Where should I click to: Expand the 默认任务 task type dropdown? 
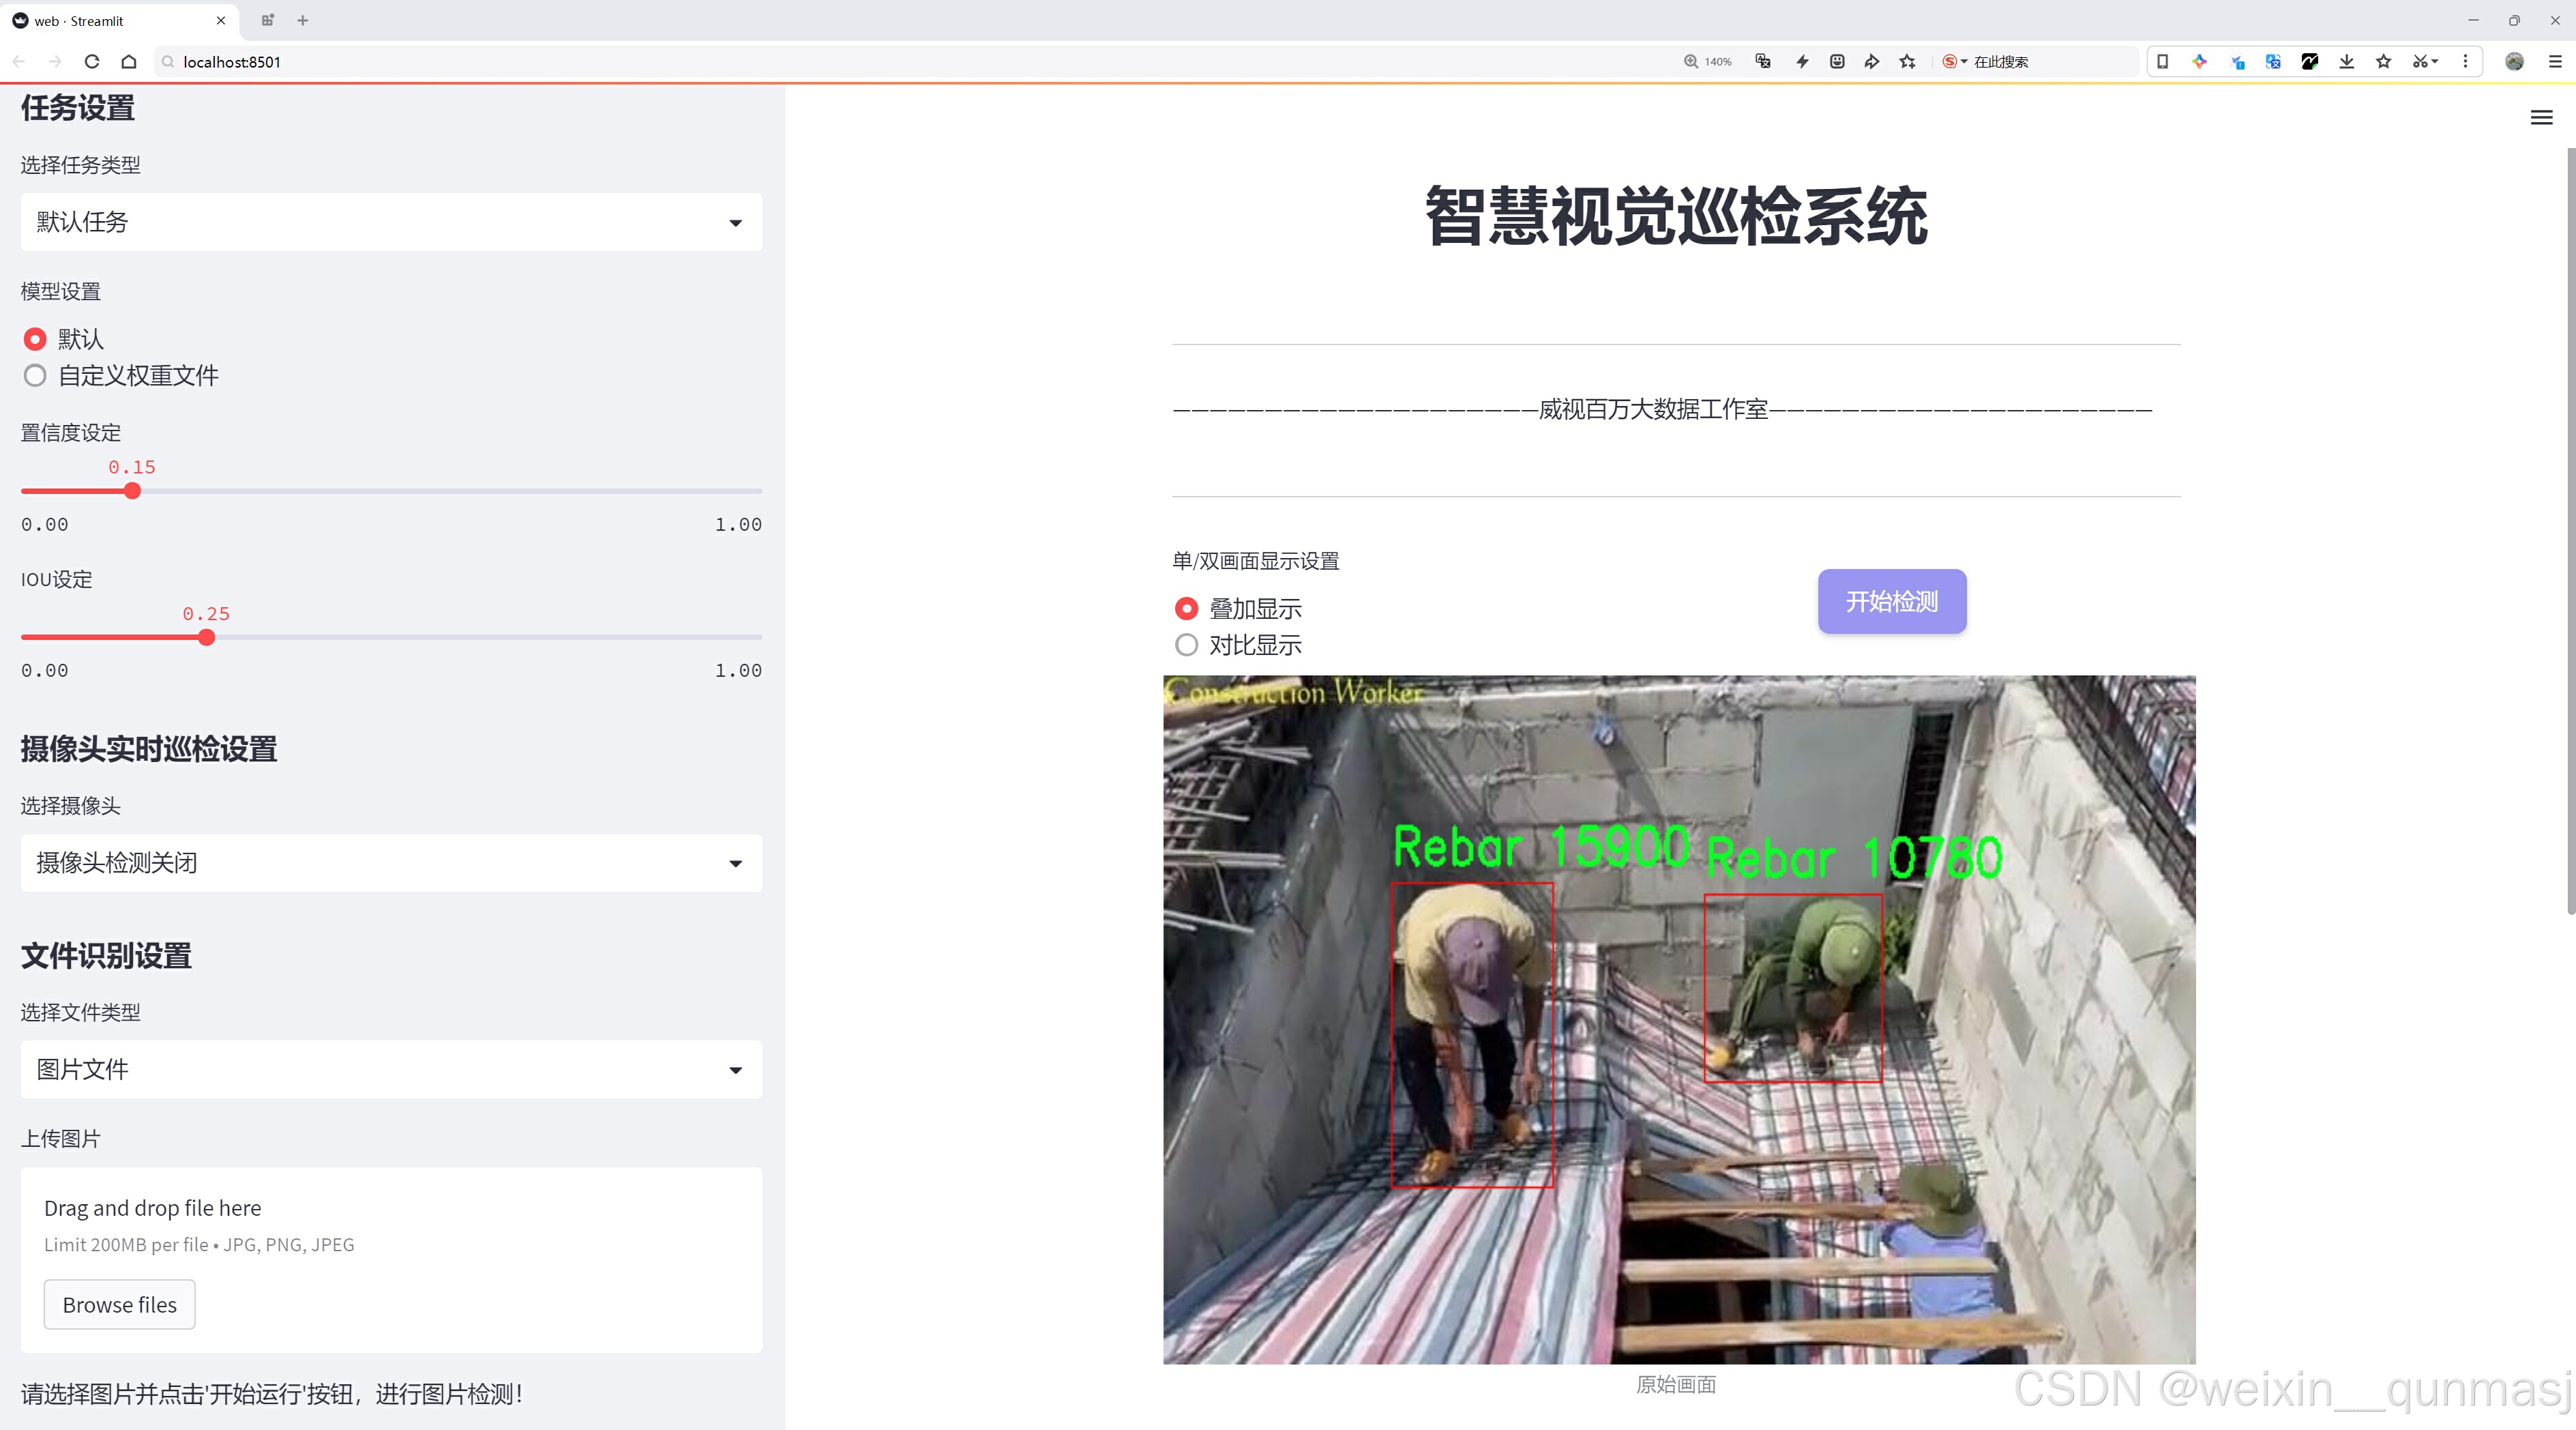391,222
